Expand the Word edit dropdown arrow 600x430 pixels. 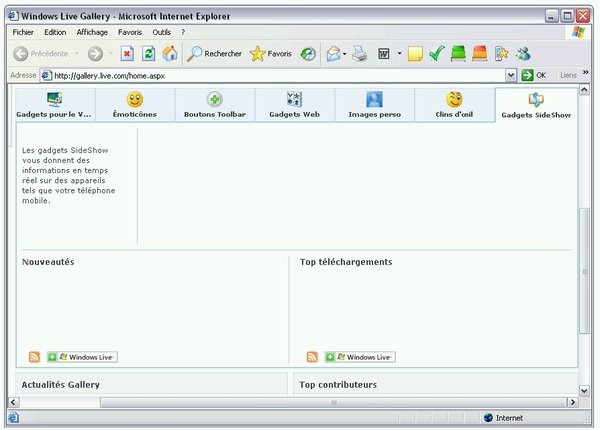click(x=399, y=53)
